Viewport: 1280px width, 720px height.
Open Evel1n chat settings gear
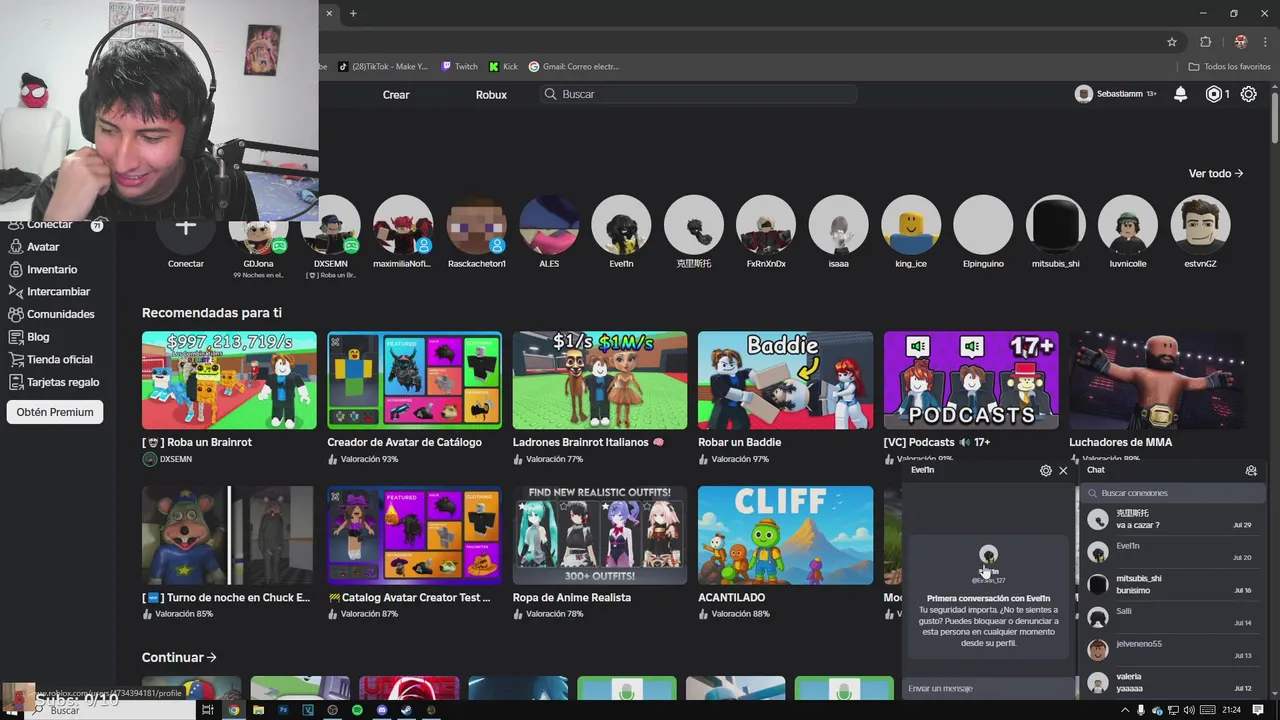click(1046, 470)
